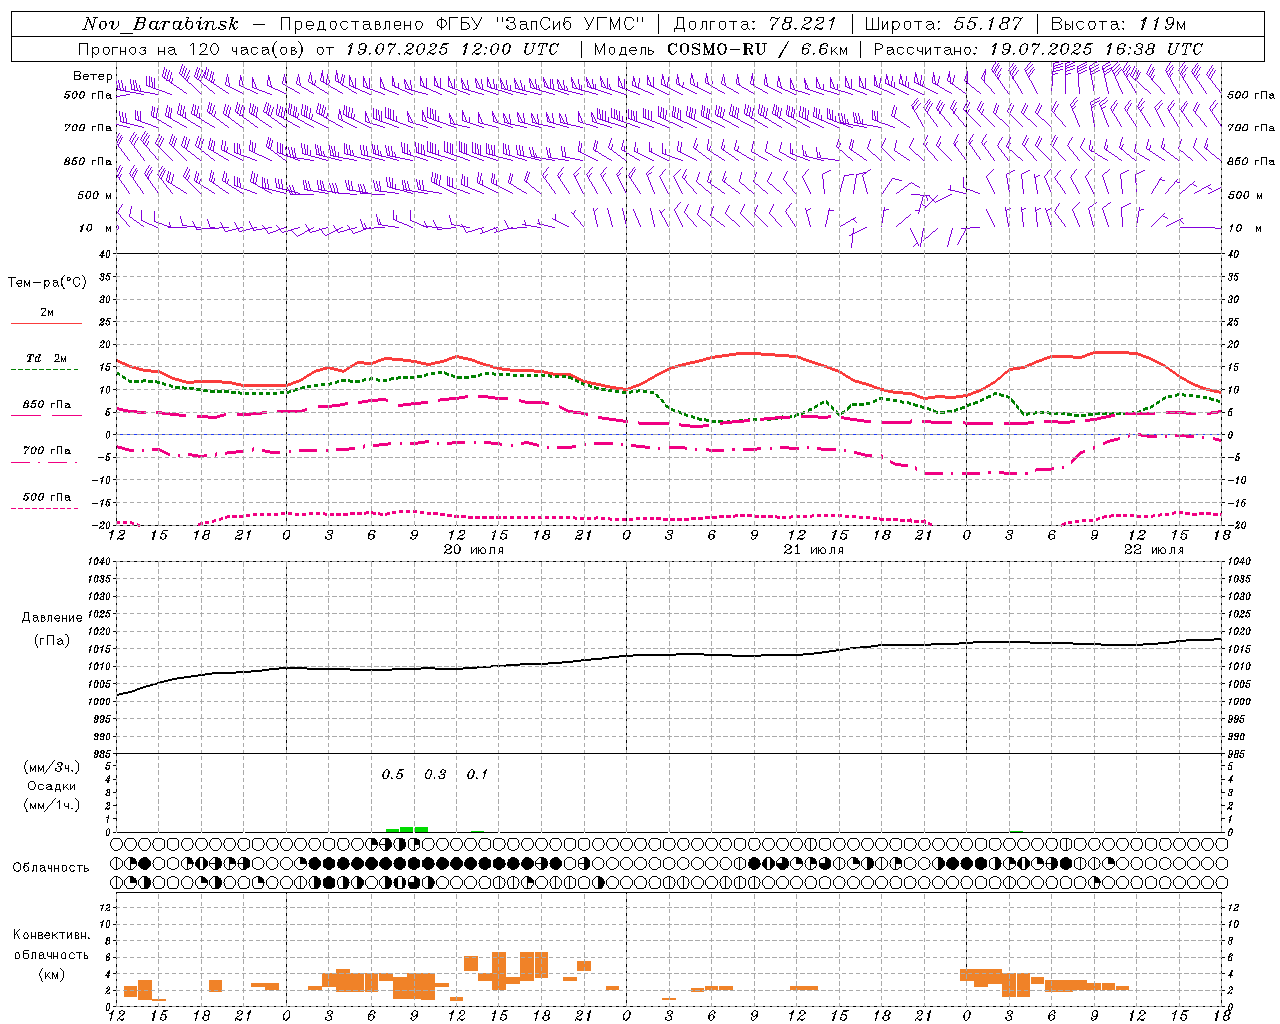1280x1024 pixels.
Task: Click the '(мм/3ч.)' precipitation unit label
Action: click(52, 767)
